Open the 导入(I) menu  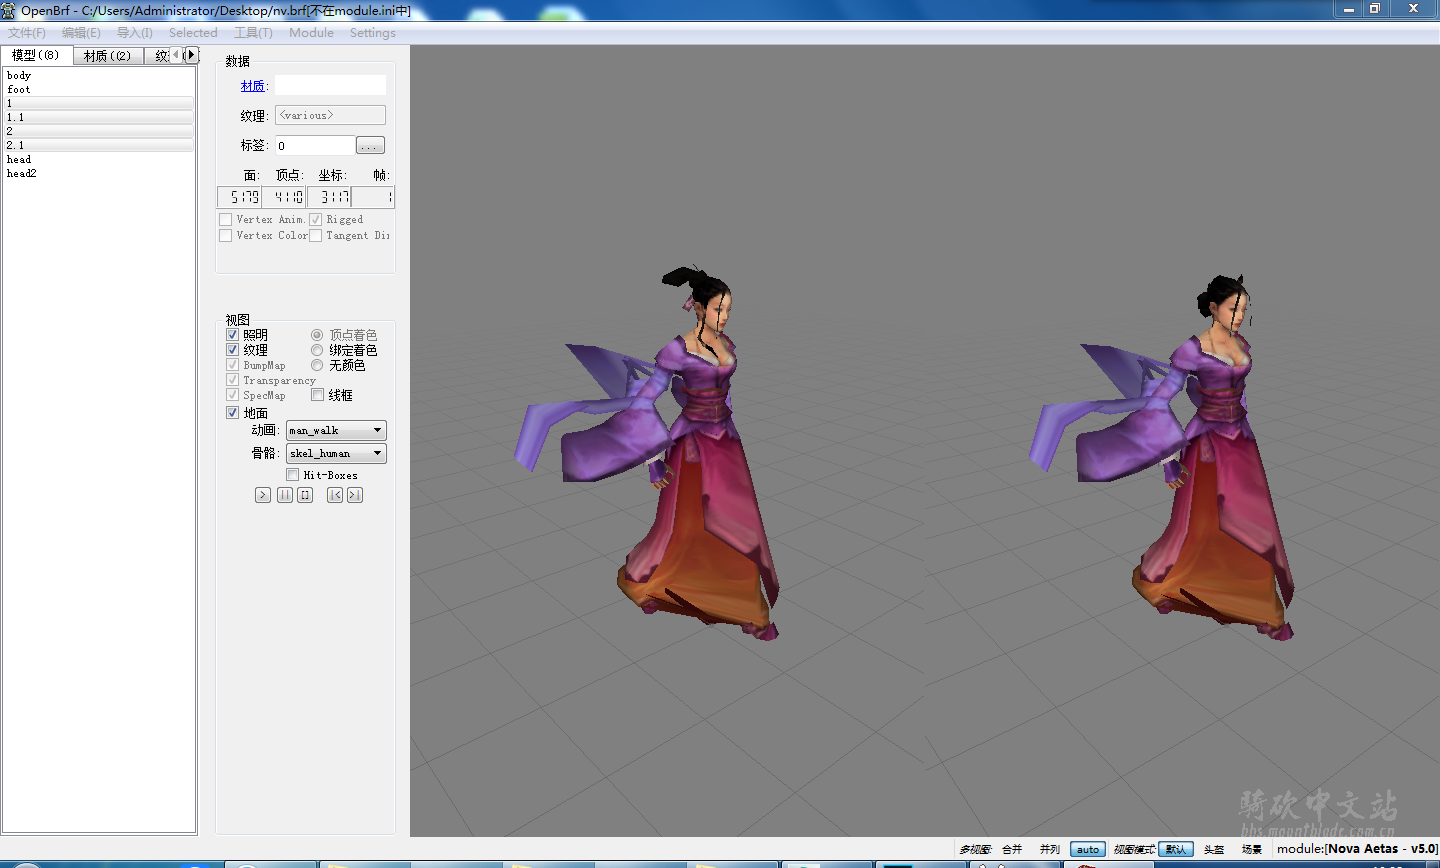point(135,33)
